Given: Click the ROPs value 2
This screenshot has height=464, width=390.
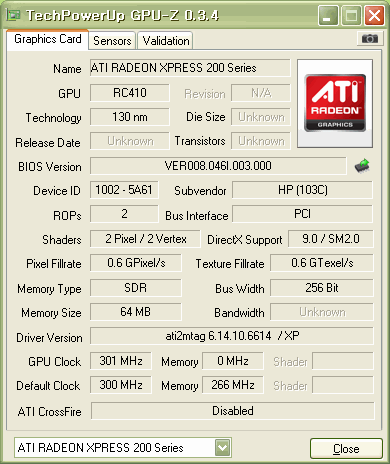Looking at the screenshot, I should (x=124, y=214).
